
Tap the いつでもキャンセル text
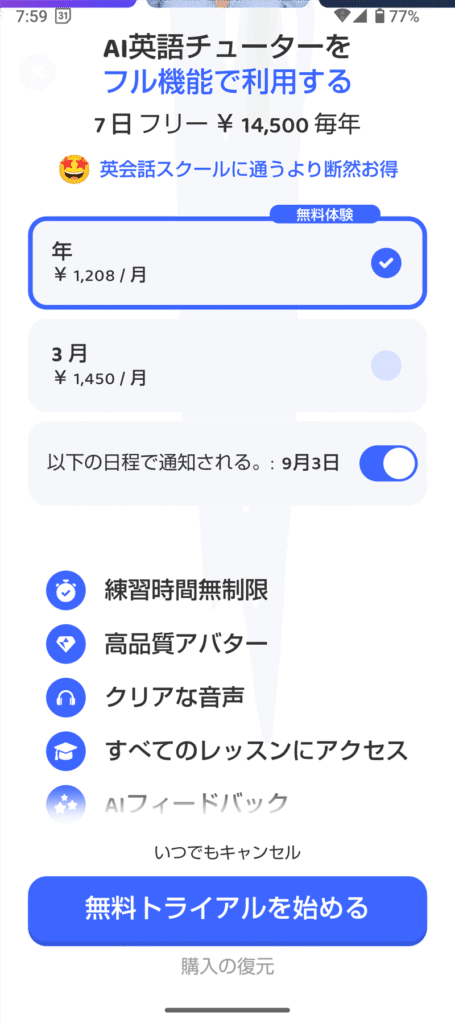coord(227,852)
